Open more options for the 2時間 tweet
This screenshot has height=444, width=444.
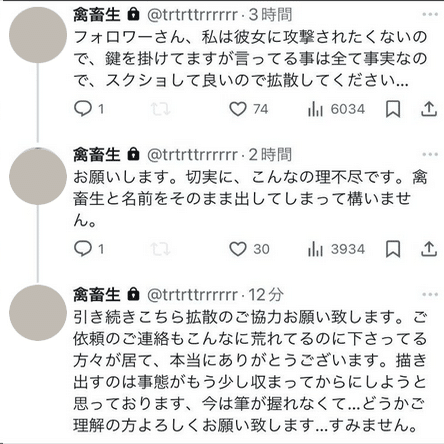(x=430, y=154)
